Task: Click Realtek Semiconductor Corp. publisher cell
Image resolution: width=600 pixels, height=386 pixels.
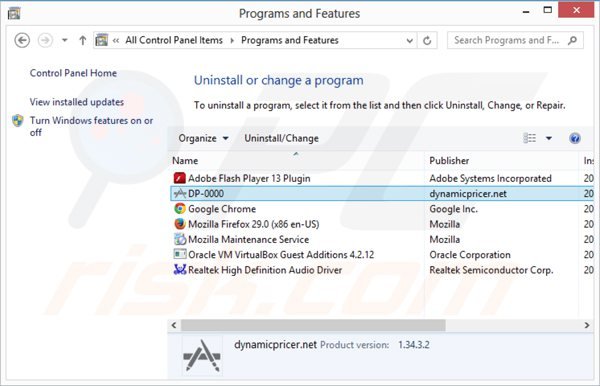Action: click(491, 270)
